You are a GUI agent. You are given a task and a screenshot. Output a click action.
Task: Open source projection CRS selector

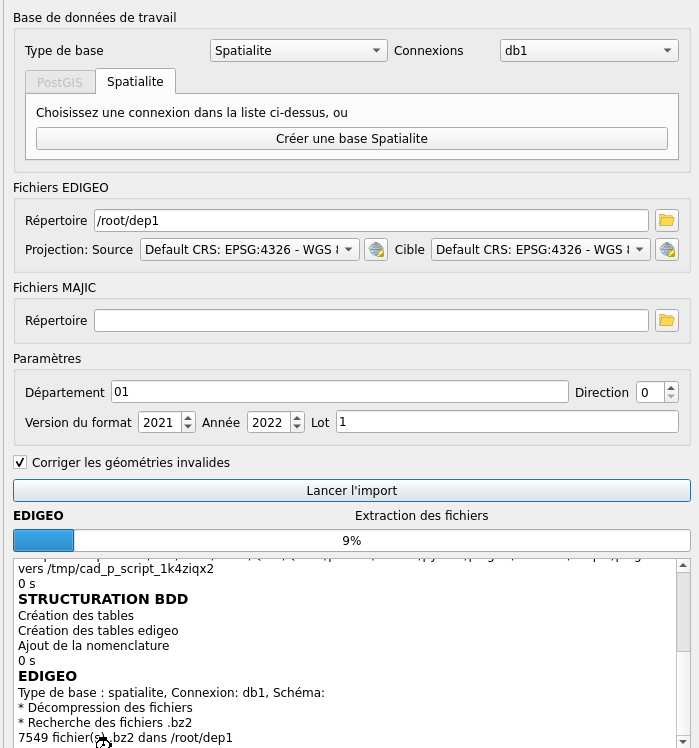tap(375, 250)
